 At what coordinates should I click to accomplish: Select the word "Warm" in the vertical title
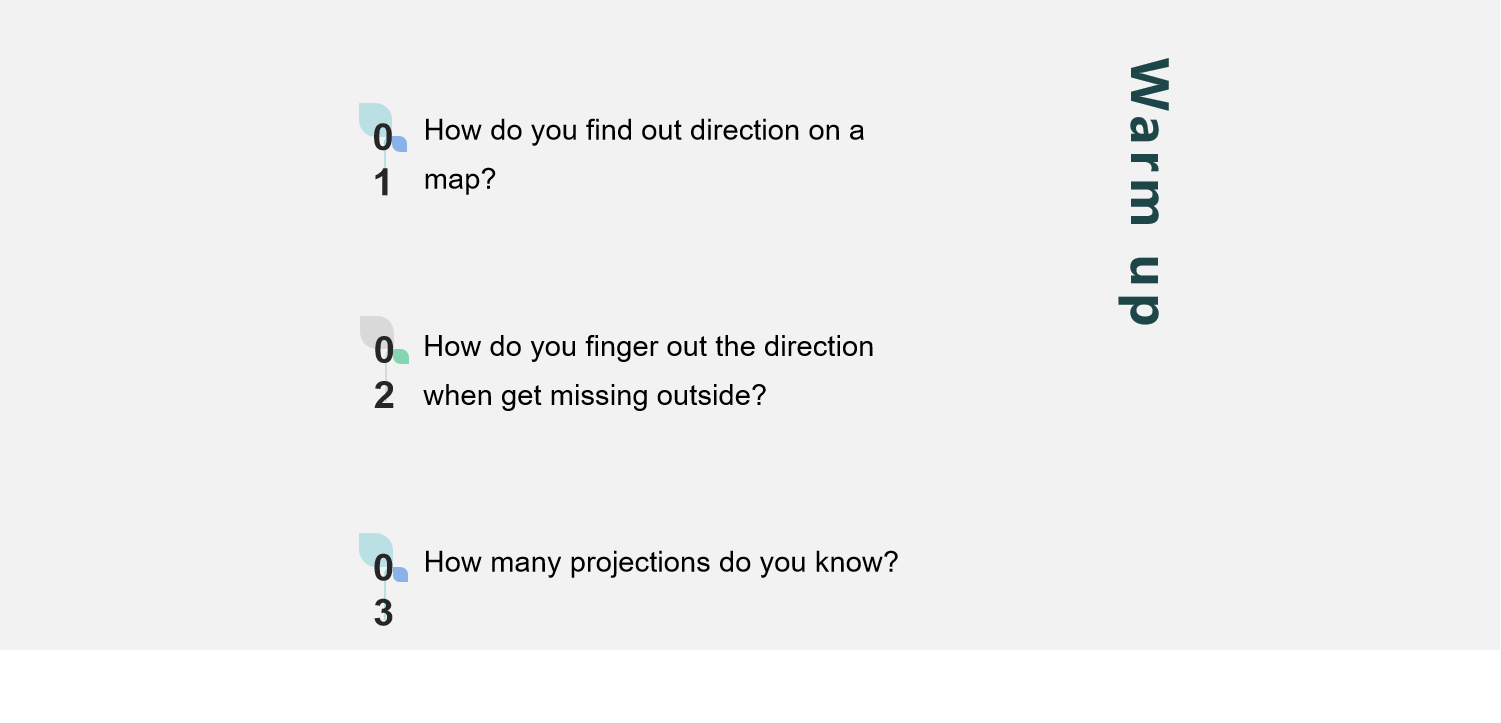coord(1146,142)
